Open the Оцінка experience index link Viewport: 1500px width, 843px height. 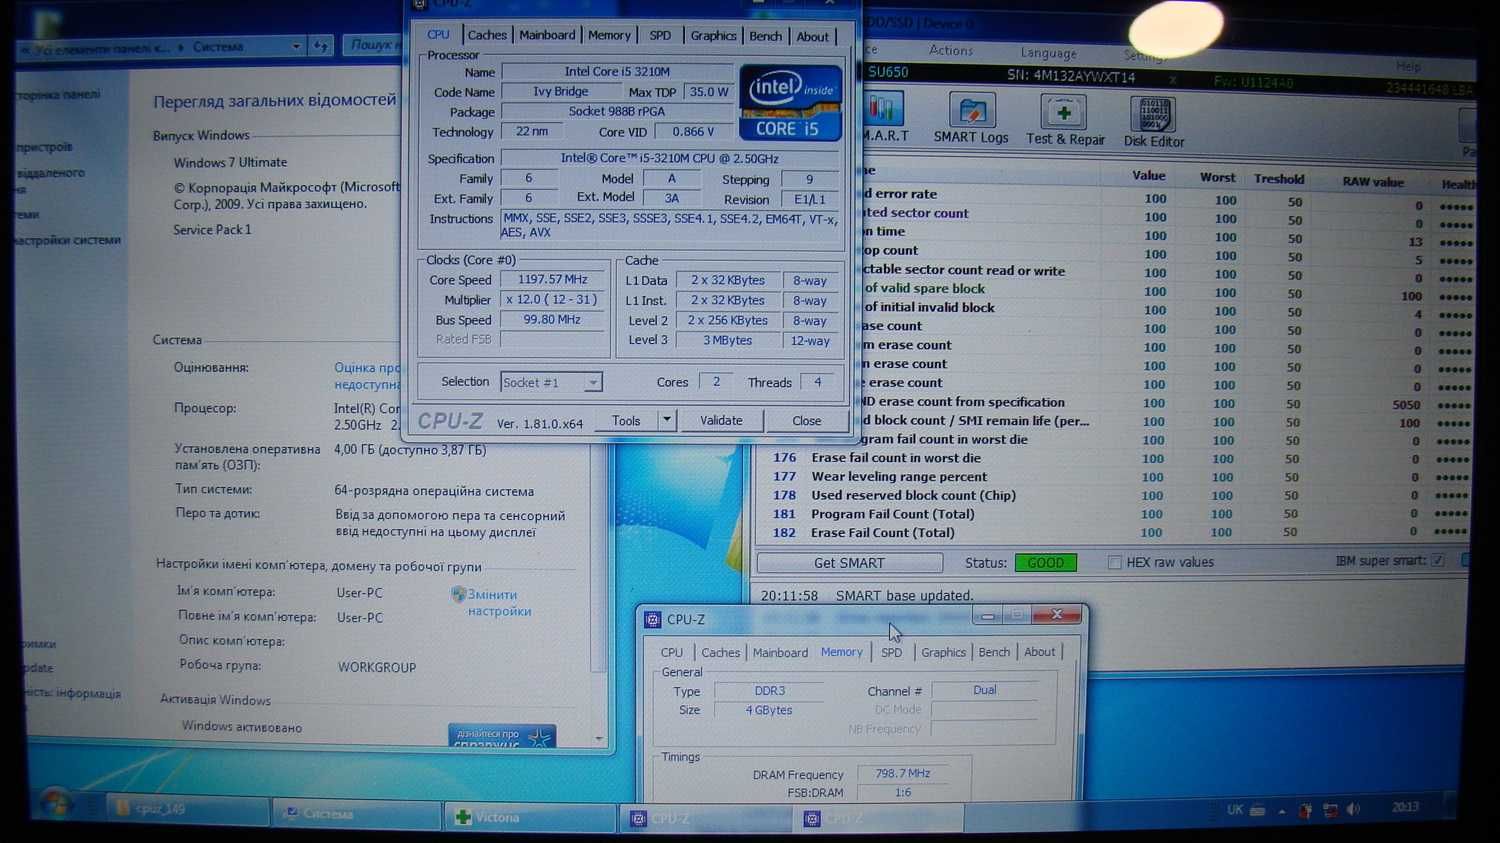click(x=368, y=376)
